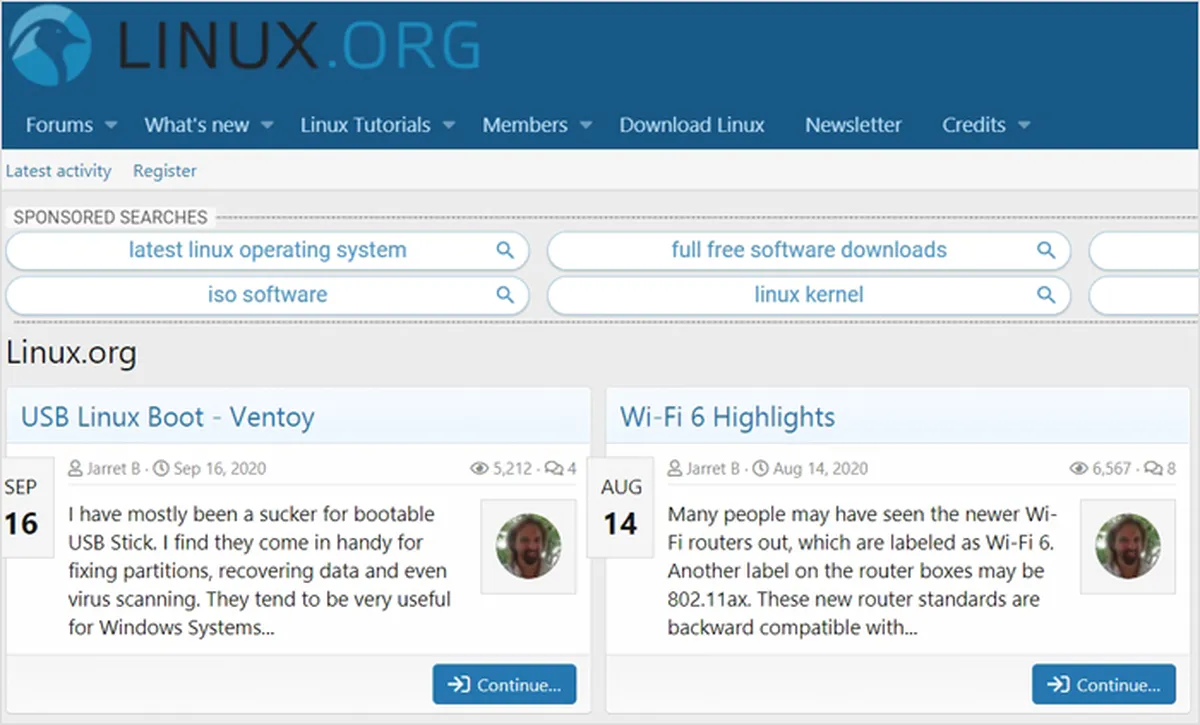
Task: Open the Wi-Fi 6 Highlights article title
Action: point(727,417)
